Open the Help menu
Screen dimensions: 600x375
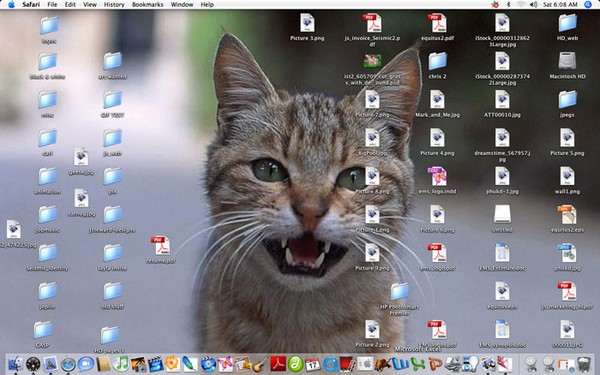[x=207, y=5]
